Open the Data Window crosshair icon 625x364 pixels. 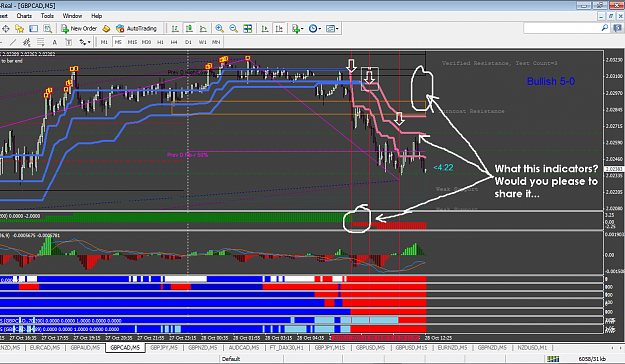click(6, 29)
